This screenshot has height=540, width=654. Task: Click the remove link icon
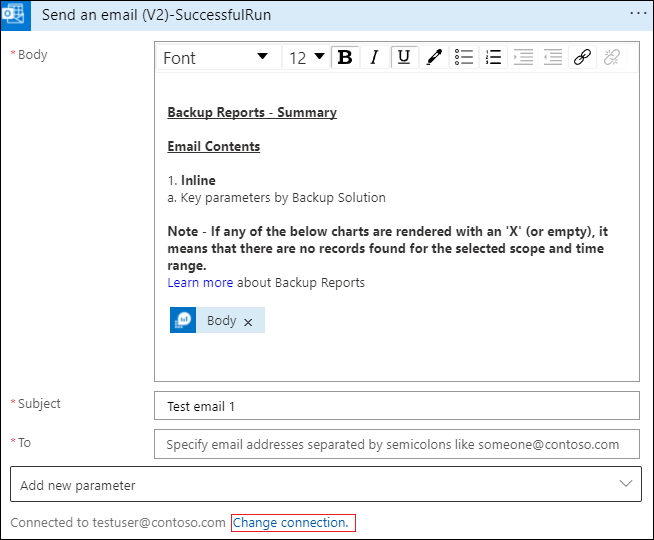point(612,57)
